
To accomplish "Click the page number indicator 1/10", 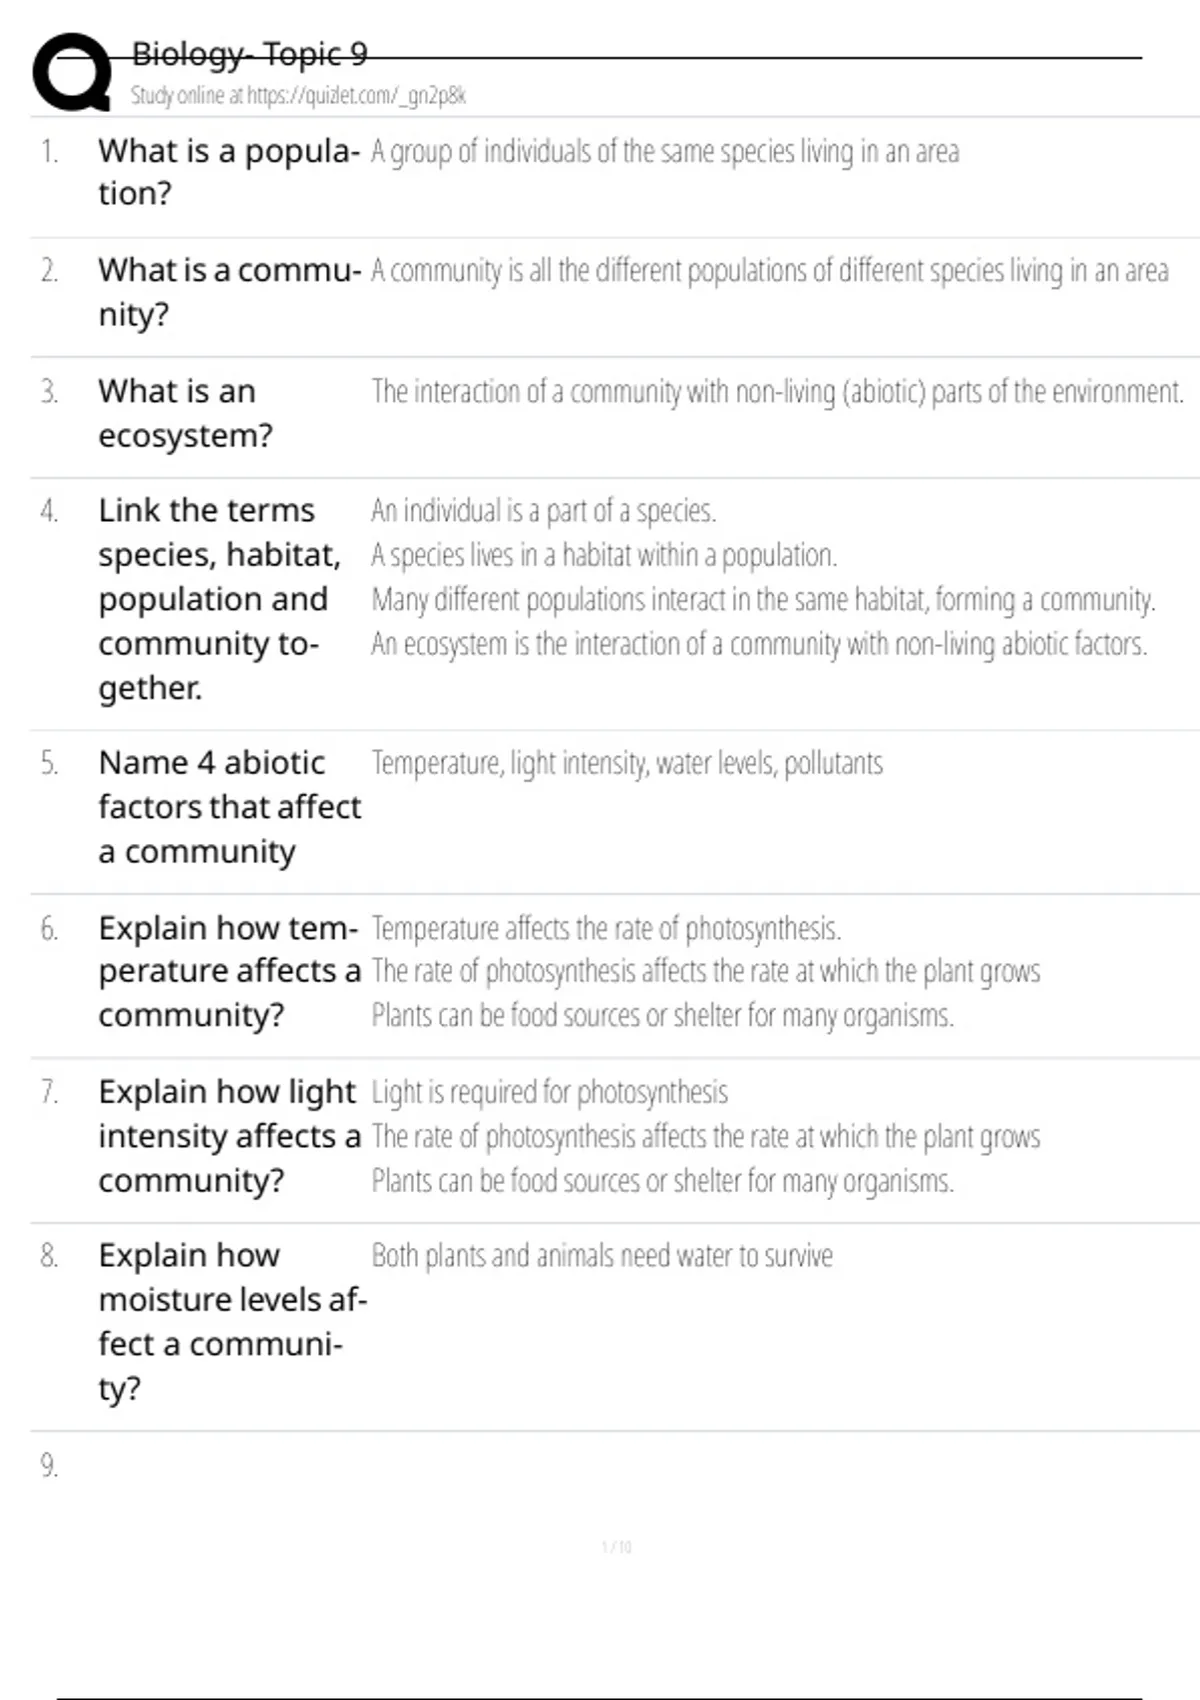I will tap(616, 1547).
